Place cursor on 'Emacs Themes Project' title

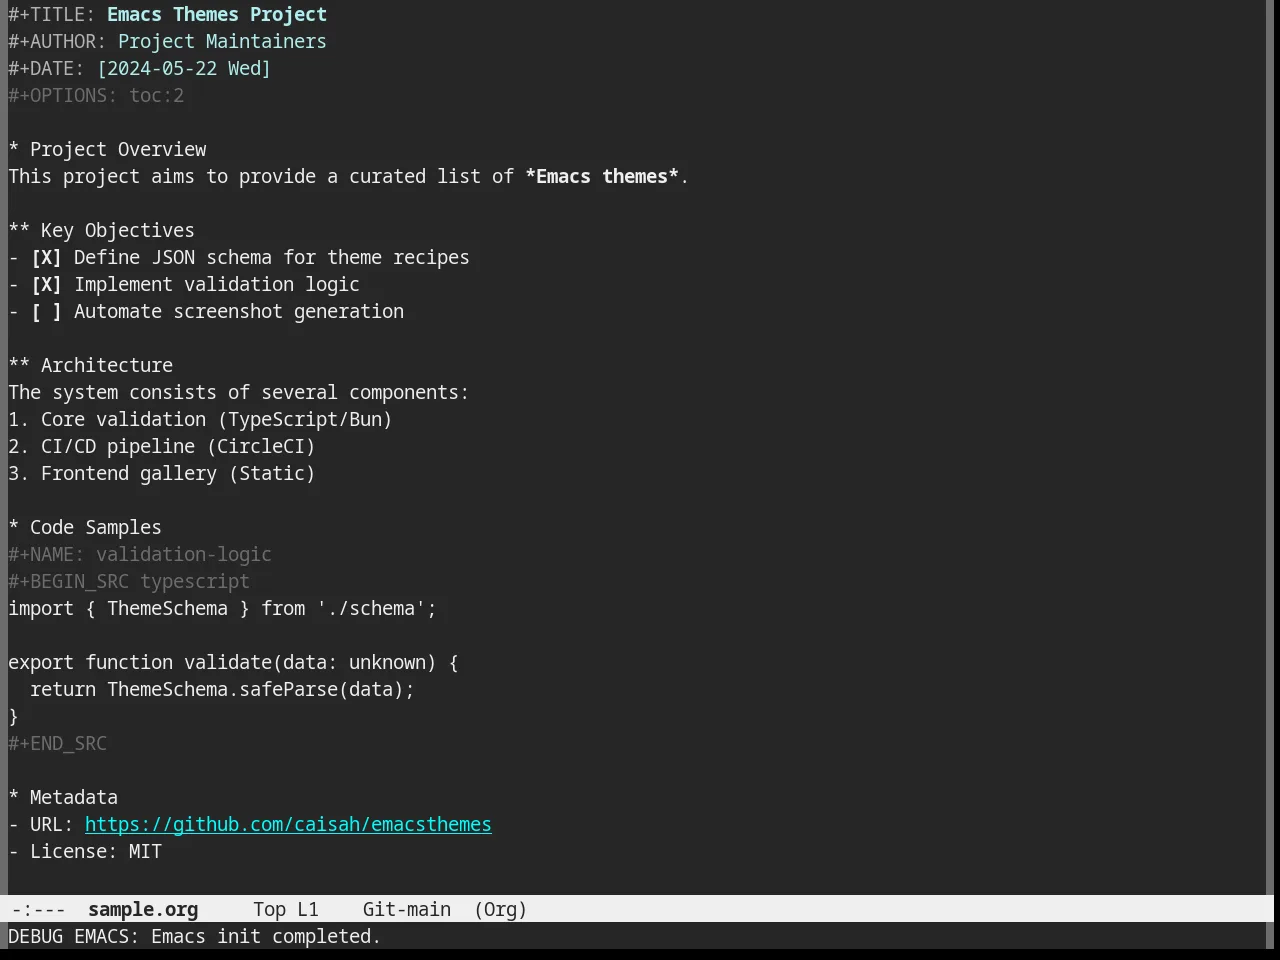pyautogui.click(x=217, y=15)
